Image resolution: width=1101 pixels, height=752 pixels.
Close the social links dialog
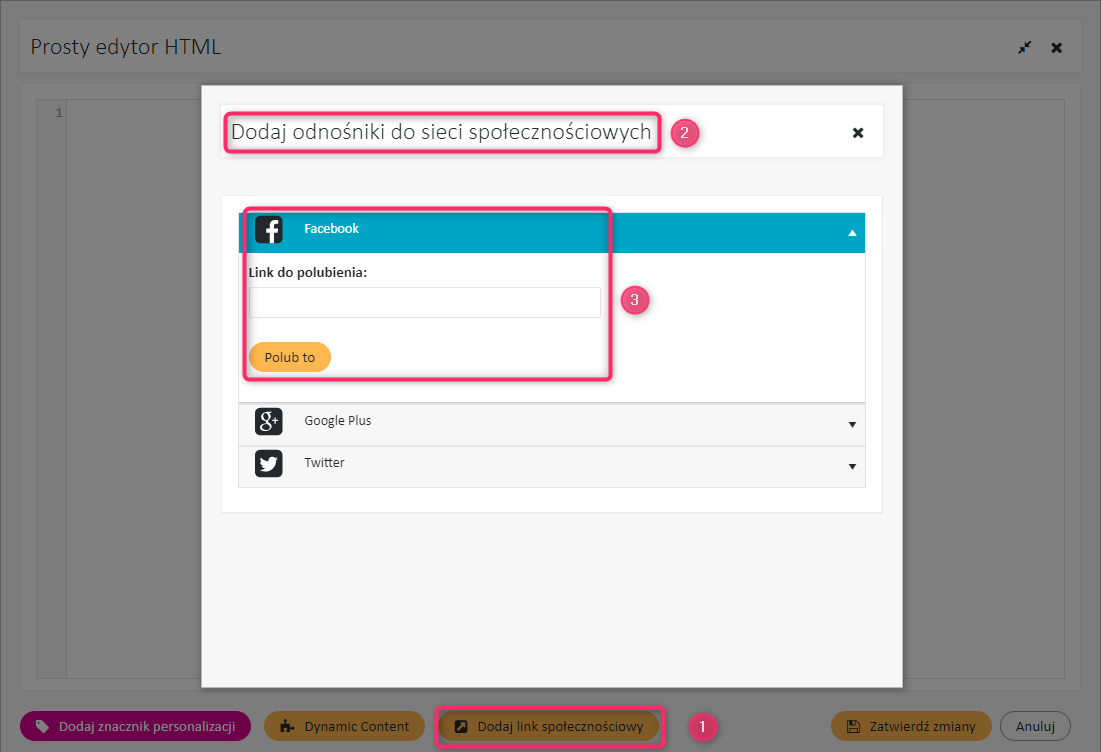(x=857, y=133)
